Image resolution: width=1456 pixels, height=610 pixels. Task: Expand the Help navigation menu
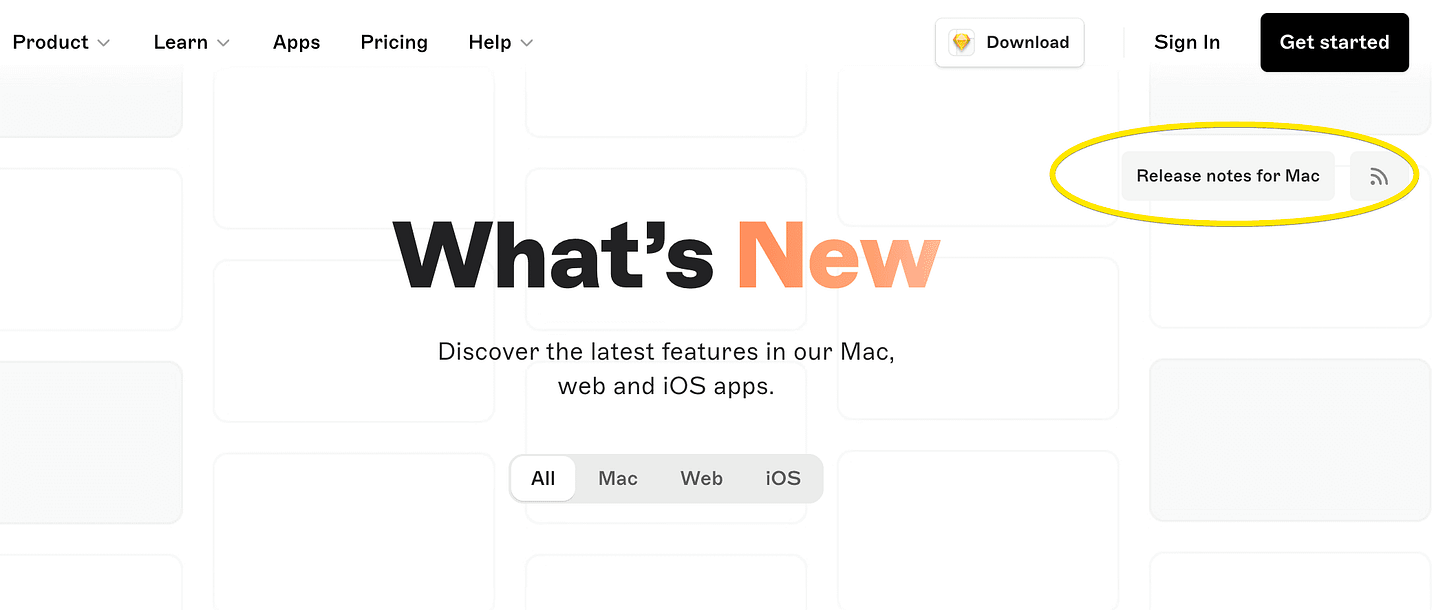pos(501,42)
